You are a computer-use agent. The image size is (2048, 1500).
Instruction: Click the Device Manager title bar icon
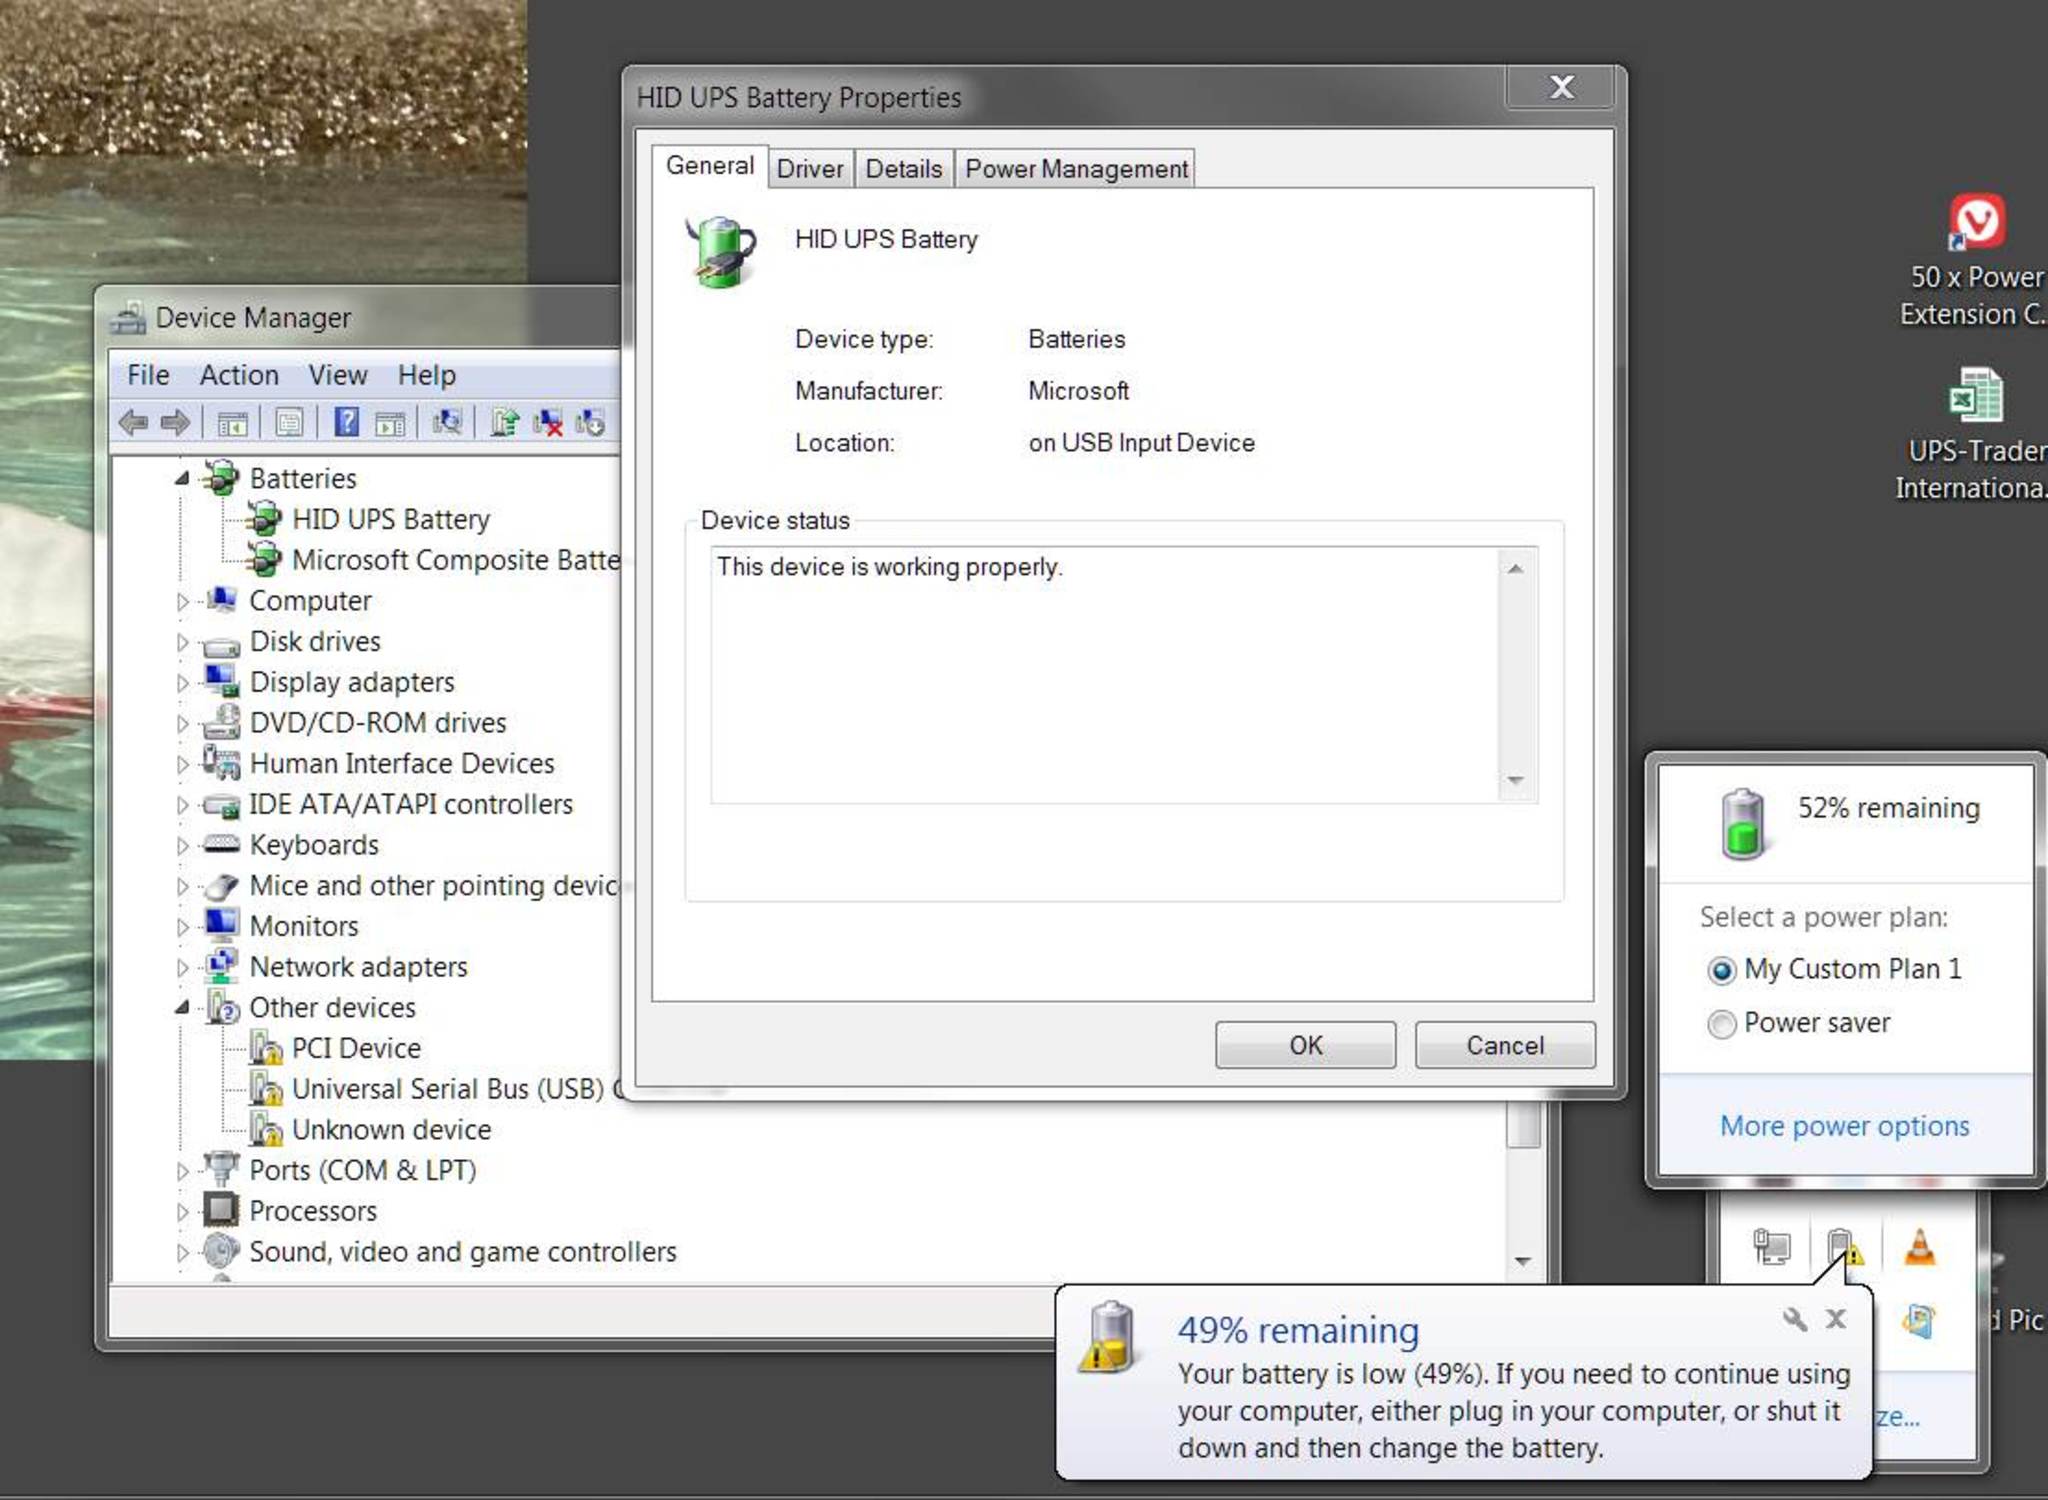[128, 317]
